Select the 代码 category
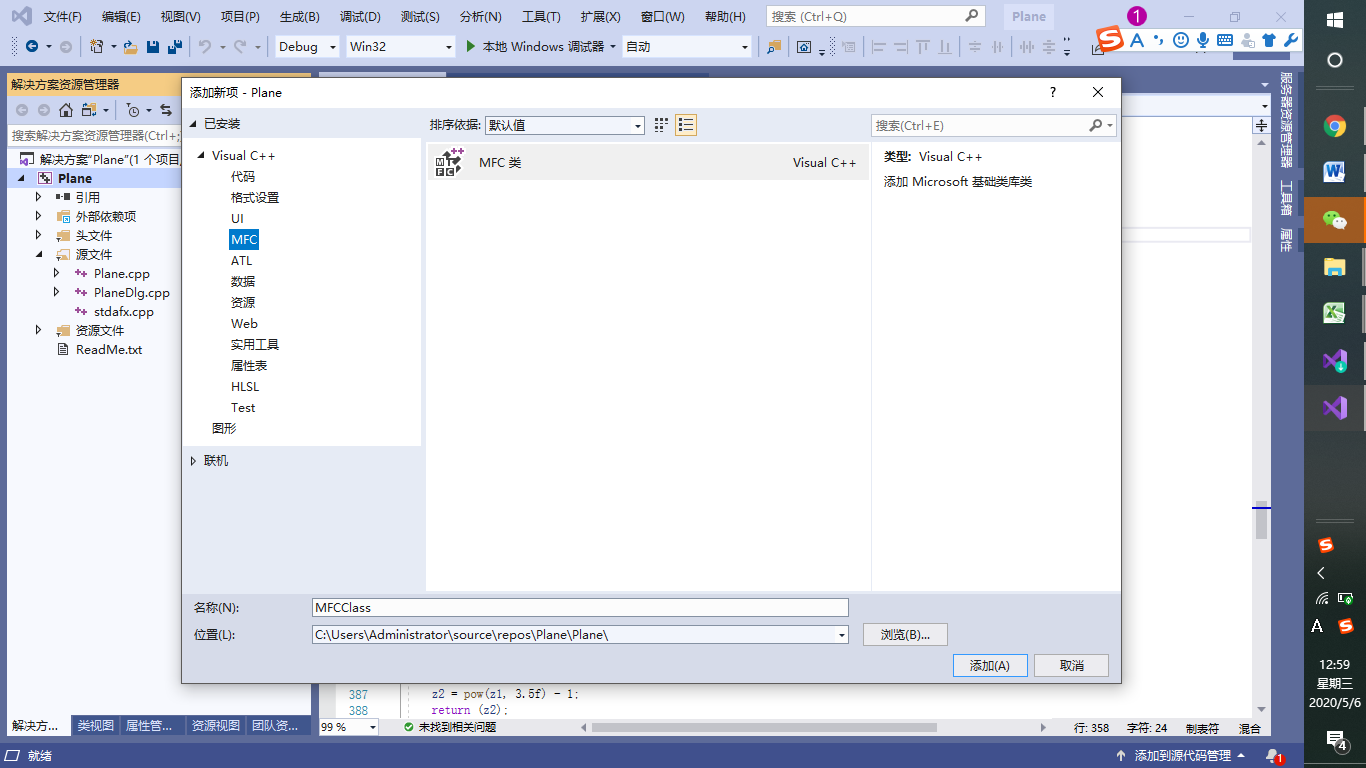The image size is (1366, 768). click(x=243, y=177)
